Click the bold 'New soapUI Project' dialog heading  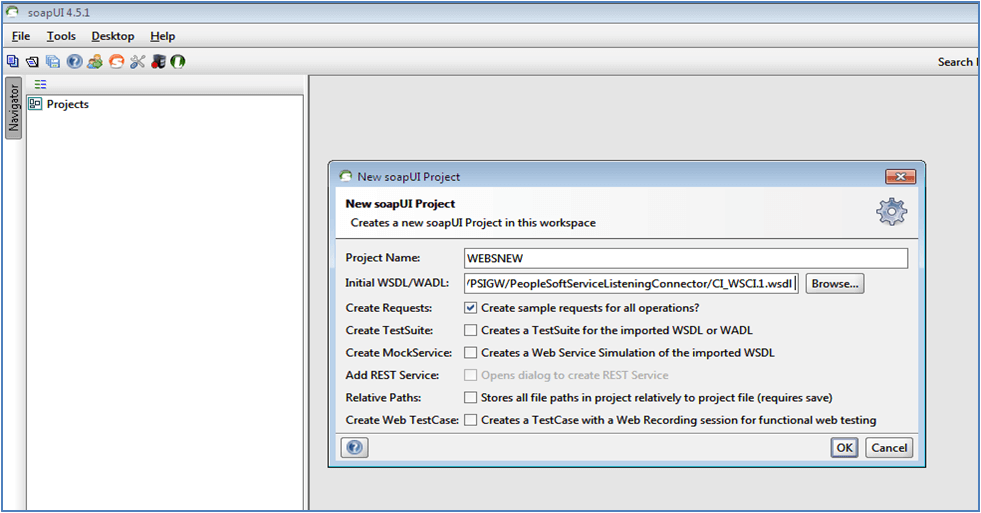[x=400, y=203]
